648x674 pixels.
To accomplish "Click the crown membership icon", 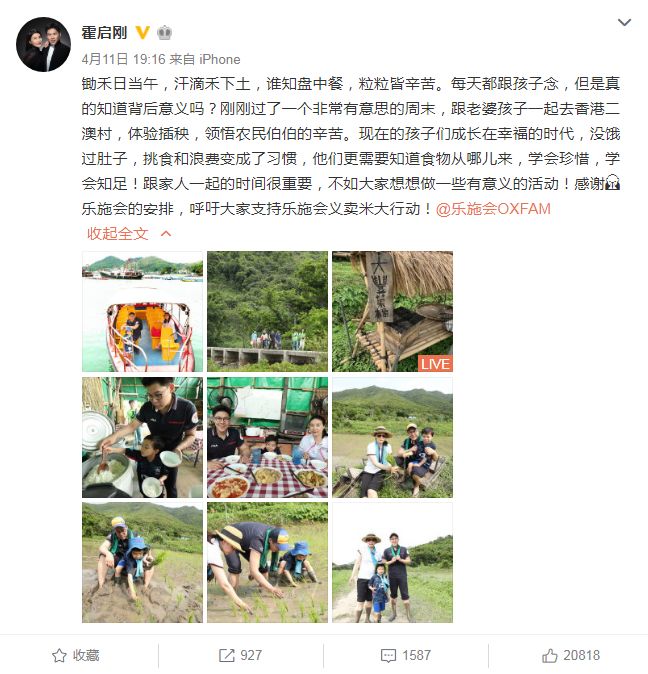I will pyautogui.click(x=164, y=33).
